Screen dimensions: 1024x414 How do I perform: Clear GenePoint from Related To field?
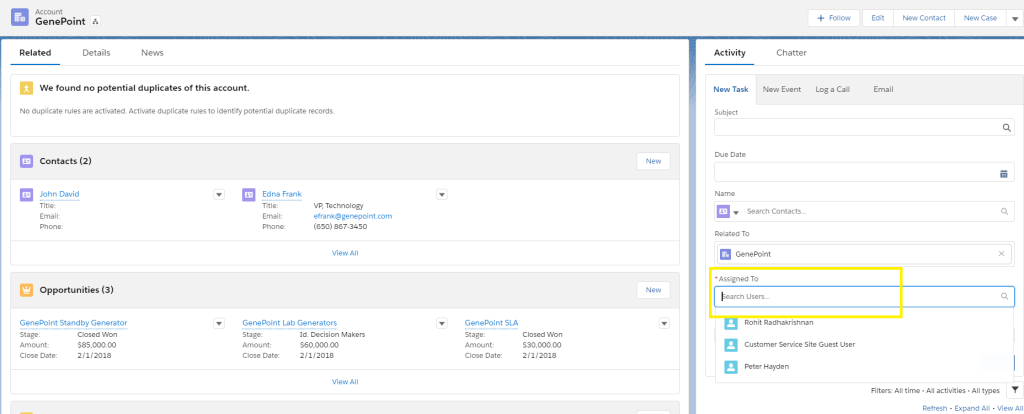[x=1001, y=253]
